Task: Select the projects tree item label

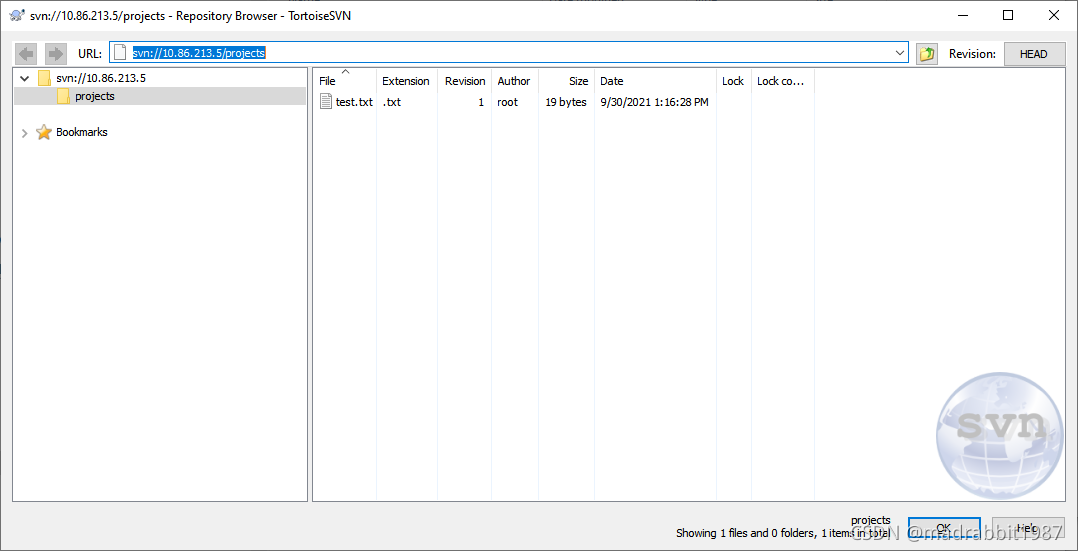Action: point(95,96)
